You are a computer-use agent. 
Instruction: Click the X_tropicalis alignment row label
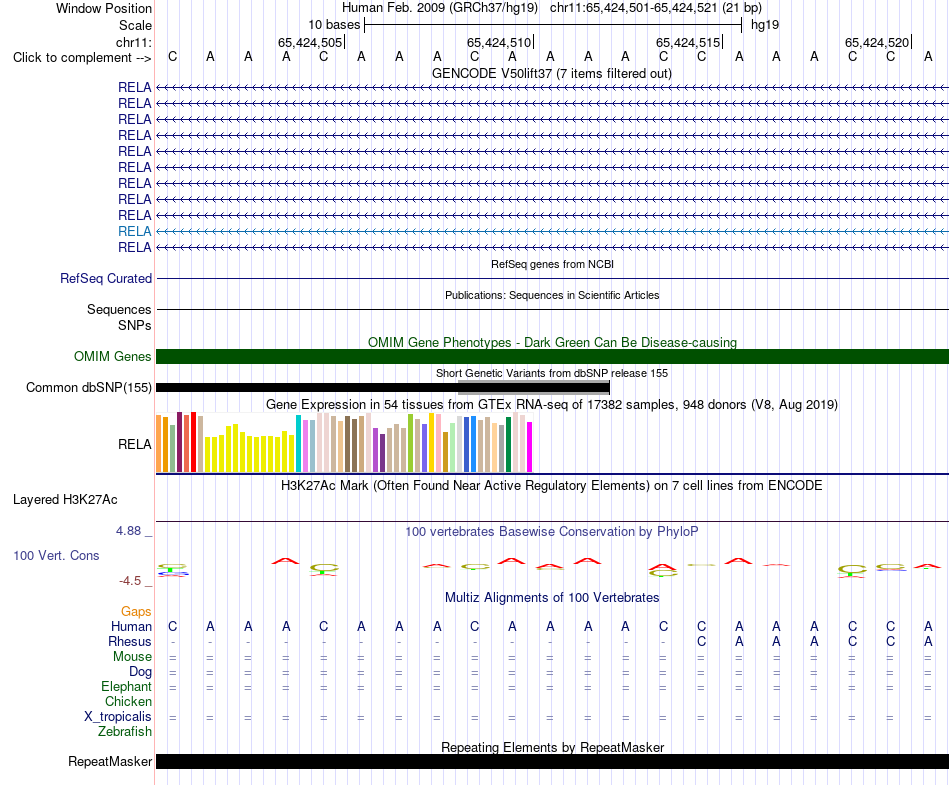point(118,717)
